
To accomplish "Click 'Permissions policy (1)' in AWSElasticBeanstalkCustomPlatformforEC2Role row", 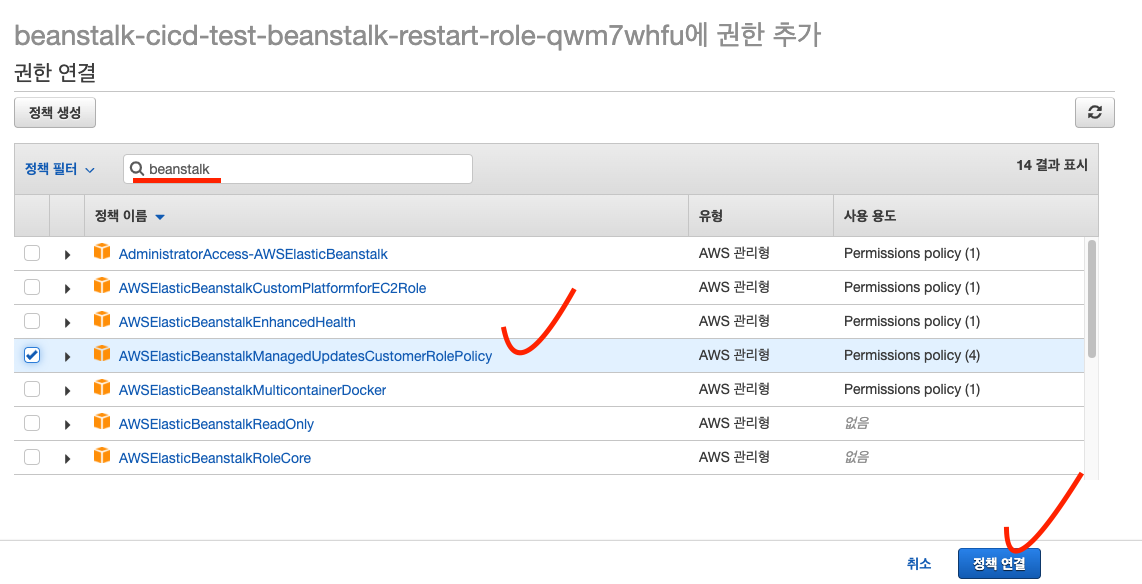I will 912,287.
